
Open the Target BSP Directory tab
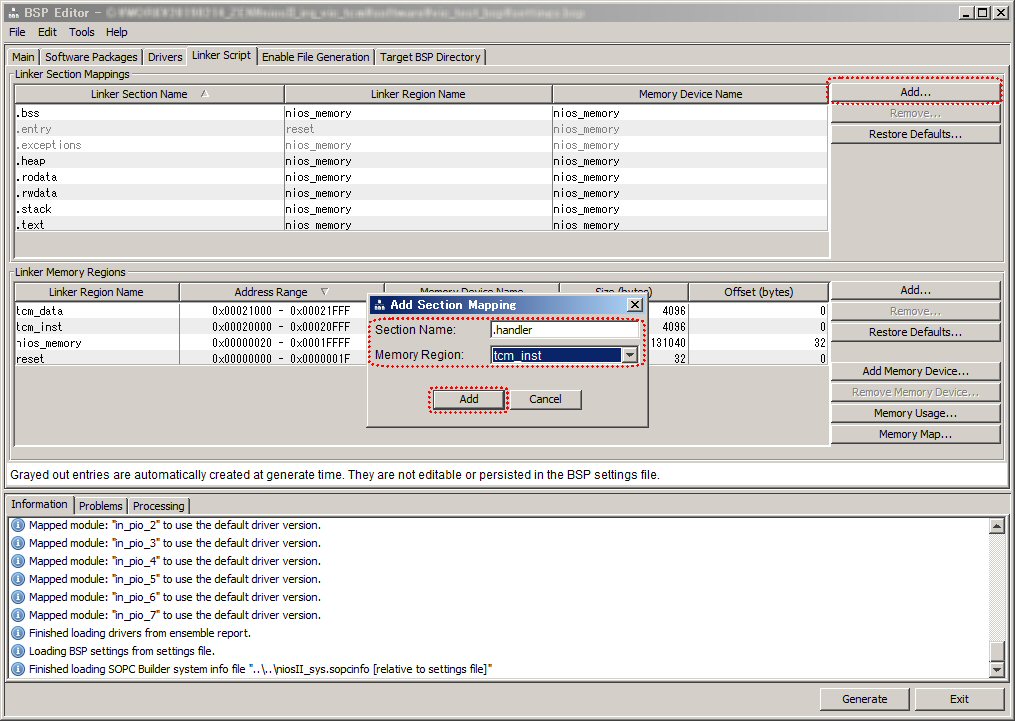coord(430,57)
